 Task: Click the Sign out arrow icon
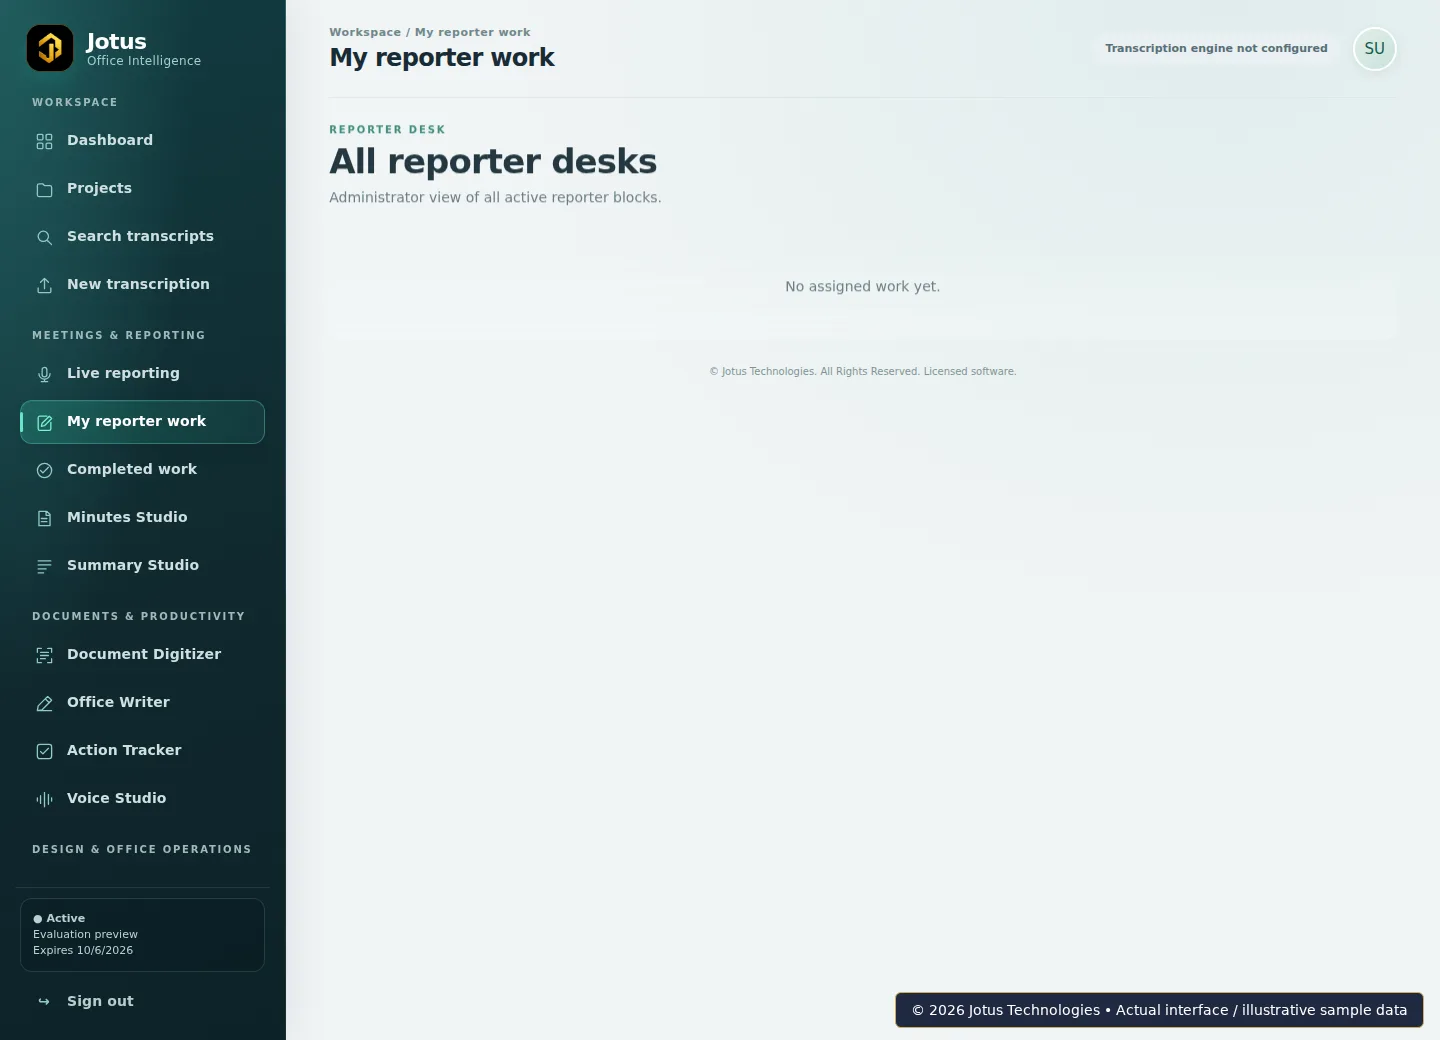tap(44, 1002)
